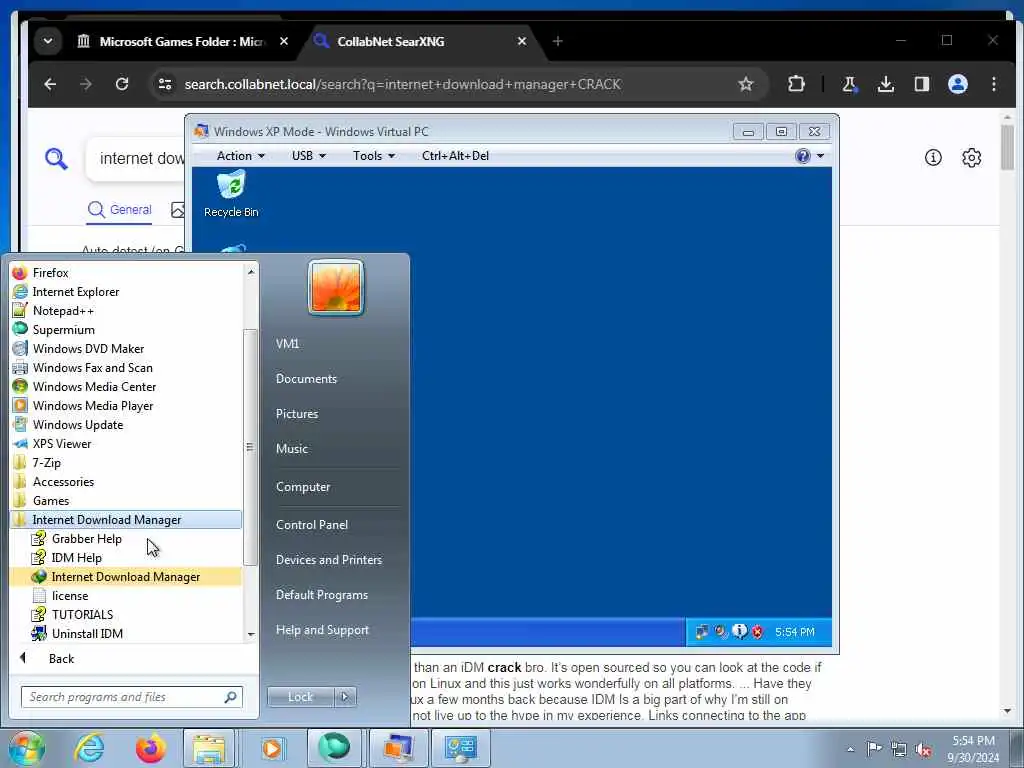Select the General search category tab
This screenshot has width=1024, height=768.
[120, 210]
